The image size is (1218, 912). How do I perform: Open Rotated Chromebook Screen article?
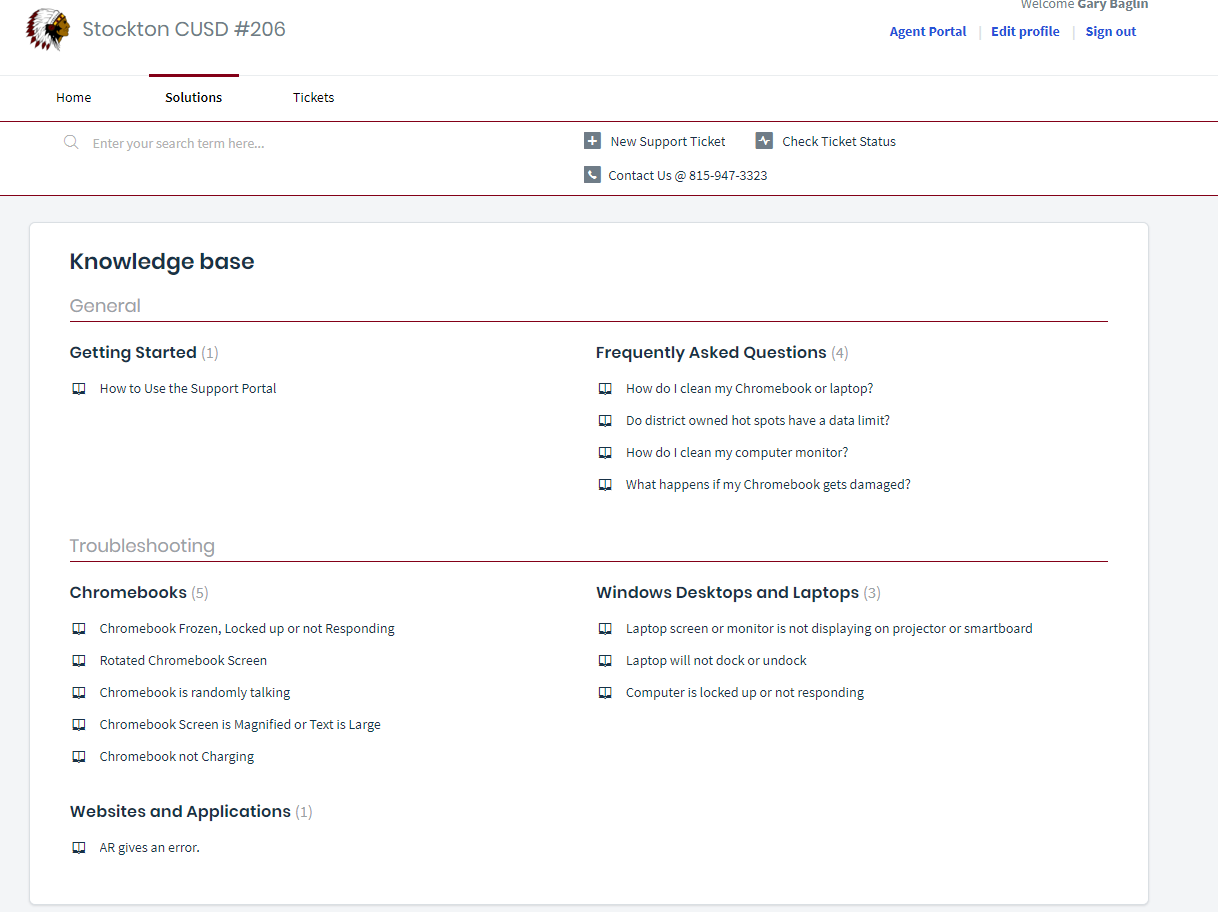pyautogui.click(x=183, y=660)
